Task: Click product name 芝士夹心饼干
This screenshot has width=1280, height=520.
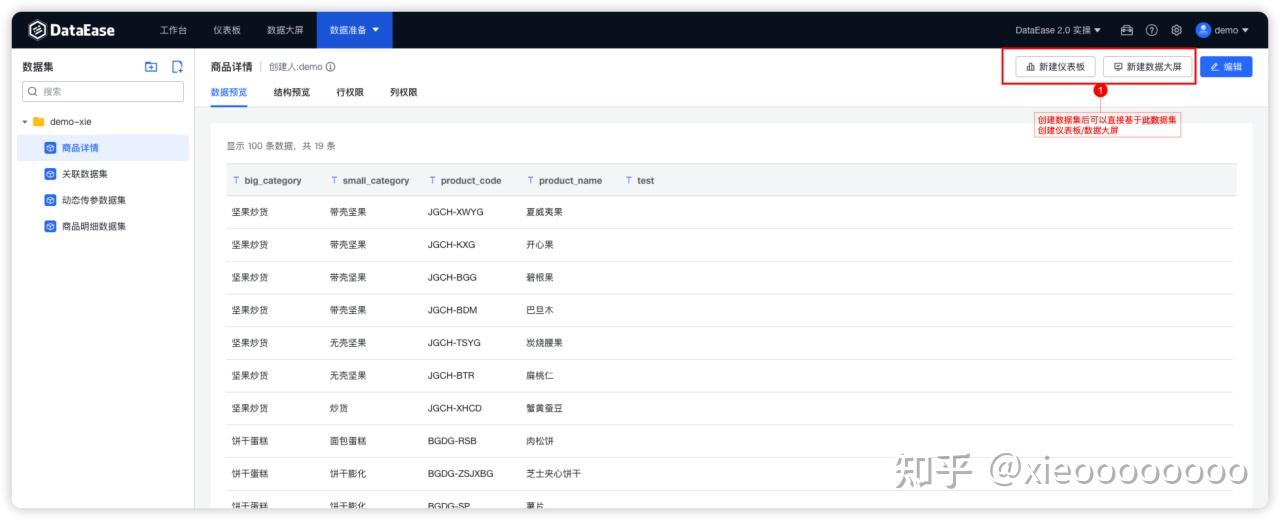Action: 553,474
